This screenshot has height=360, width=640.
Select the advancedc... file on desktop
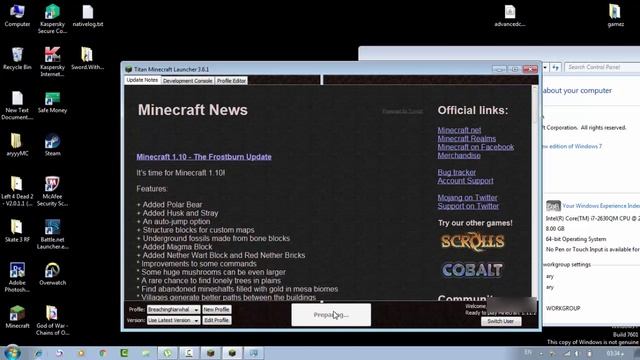509,16
